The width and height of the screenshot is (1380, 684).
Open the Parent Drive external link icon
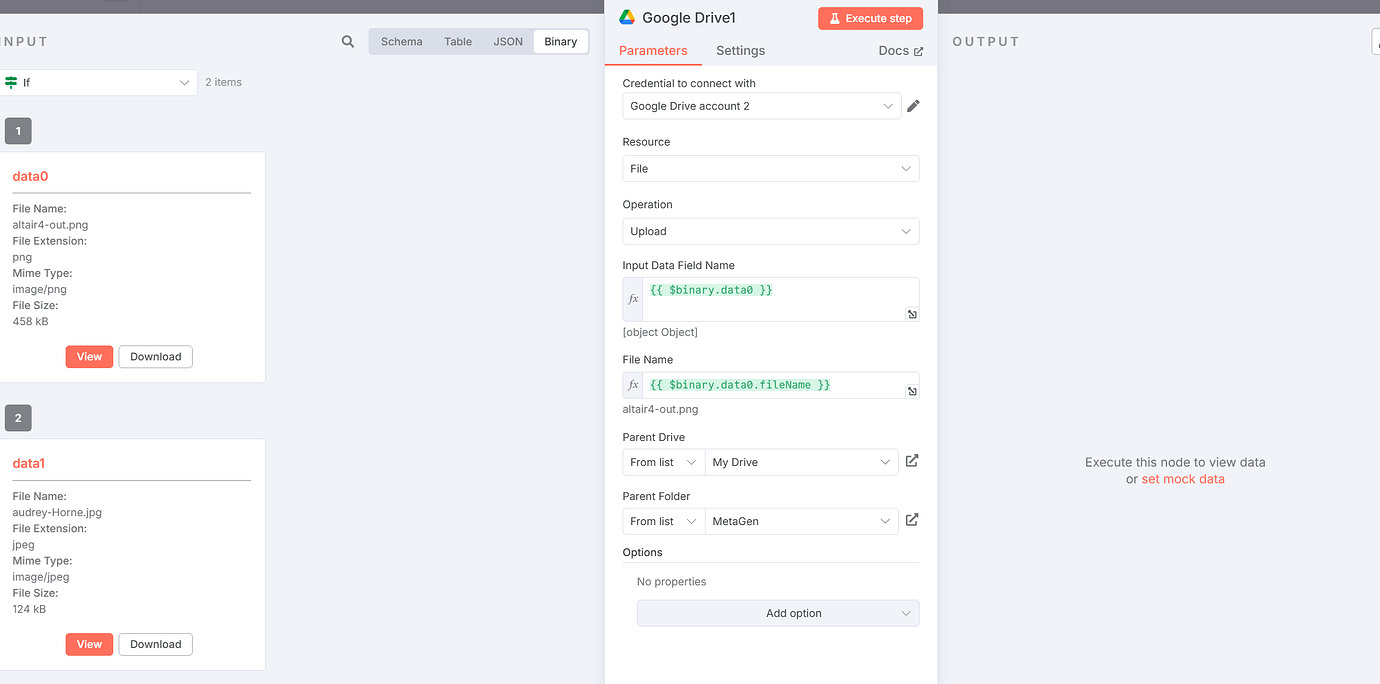point(912,461)
